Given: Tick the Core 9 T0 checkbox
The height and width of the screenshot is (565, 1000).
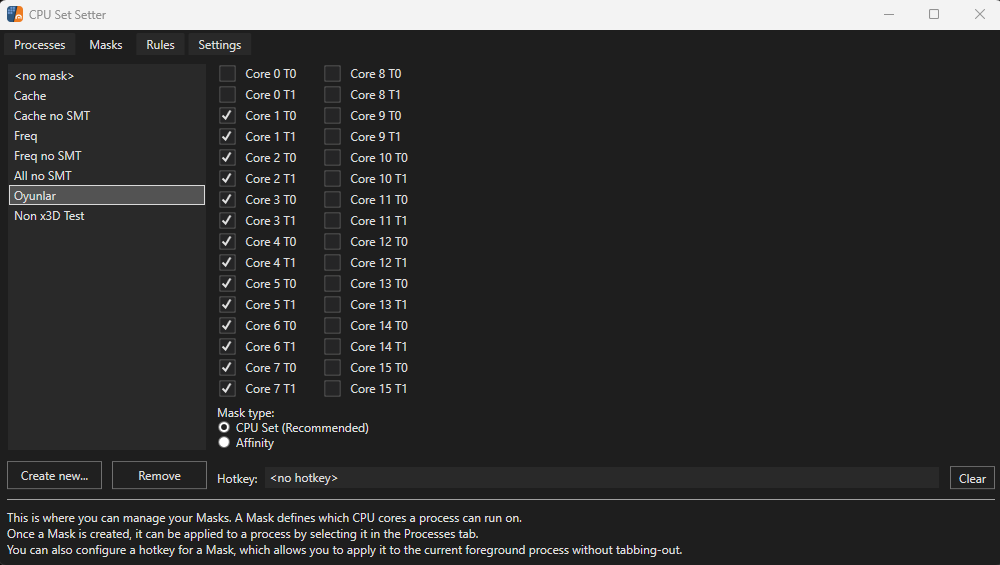Looking at the screenshot, I should click(x=332, y=115).
